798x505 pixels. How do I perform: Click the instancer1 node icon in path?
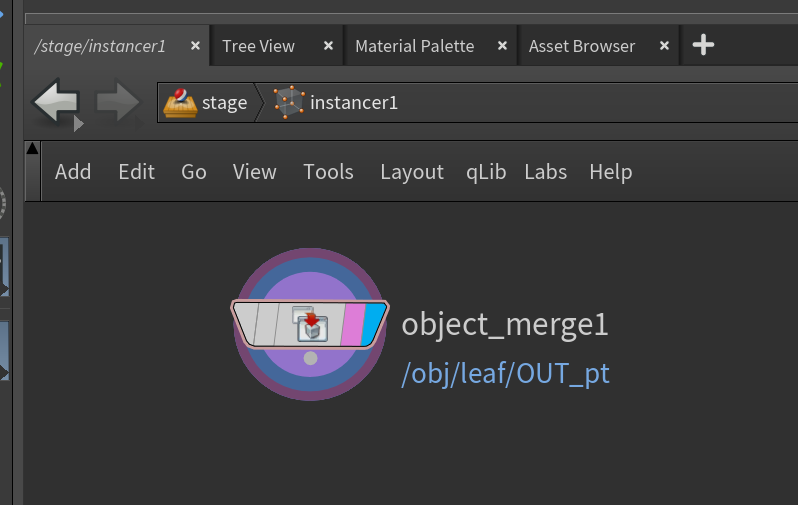[x=289, y=102]
